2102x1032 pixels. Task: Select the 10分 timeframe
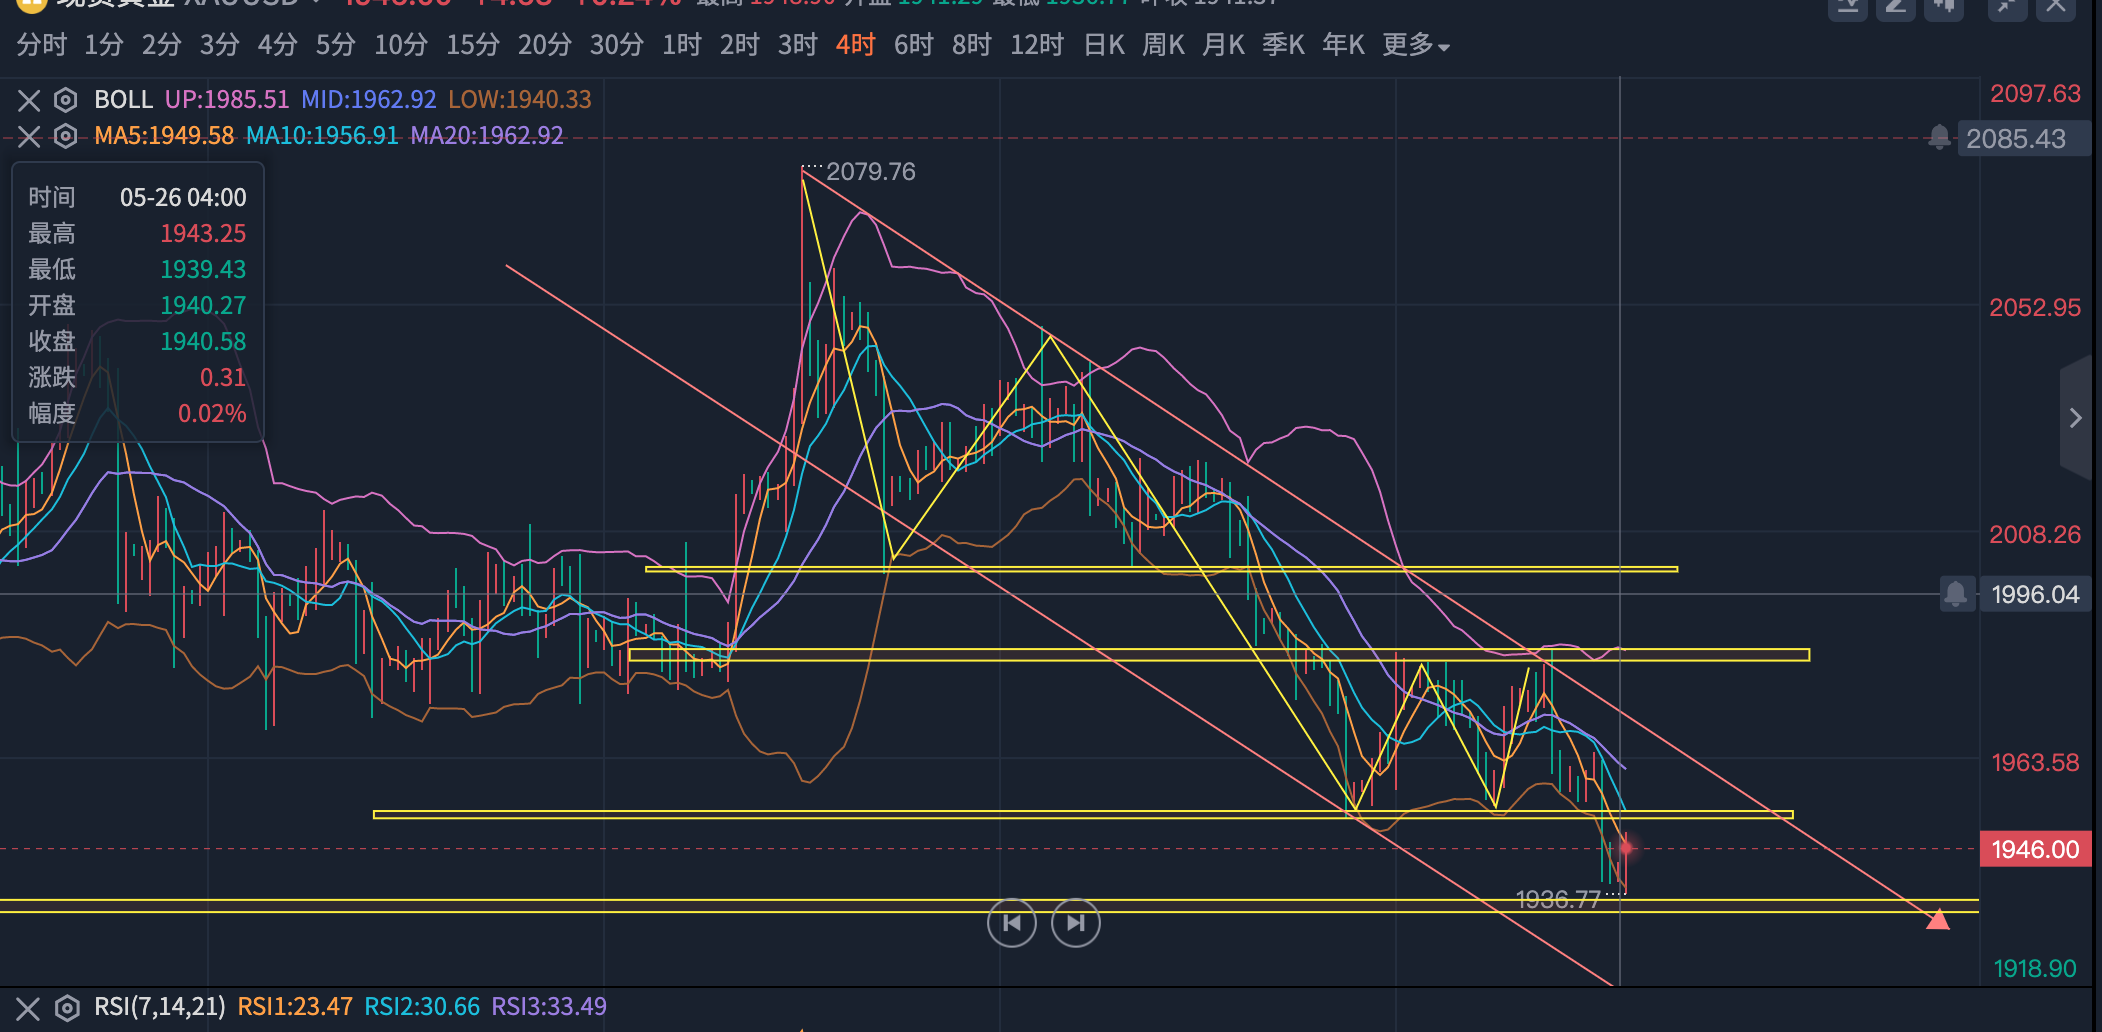pos(400,45)
